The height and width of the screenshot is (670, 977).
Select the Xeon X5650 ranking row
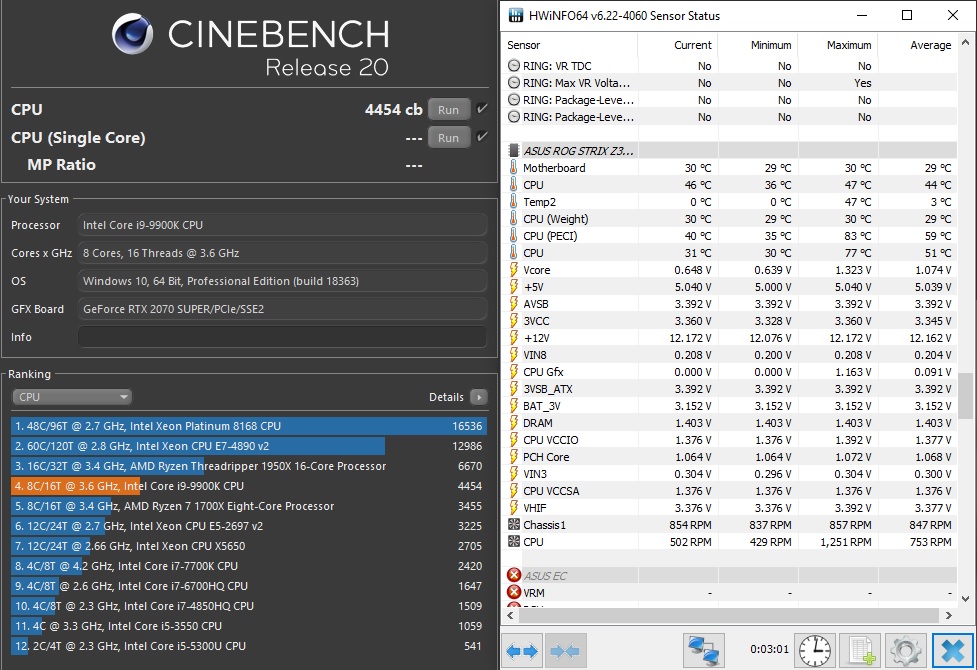coord(249,546)
